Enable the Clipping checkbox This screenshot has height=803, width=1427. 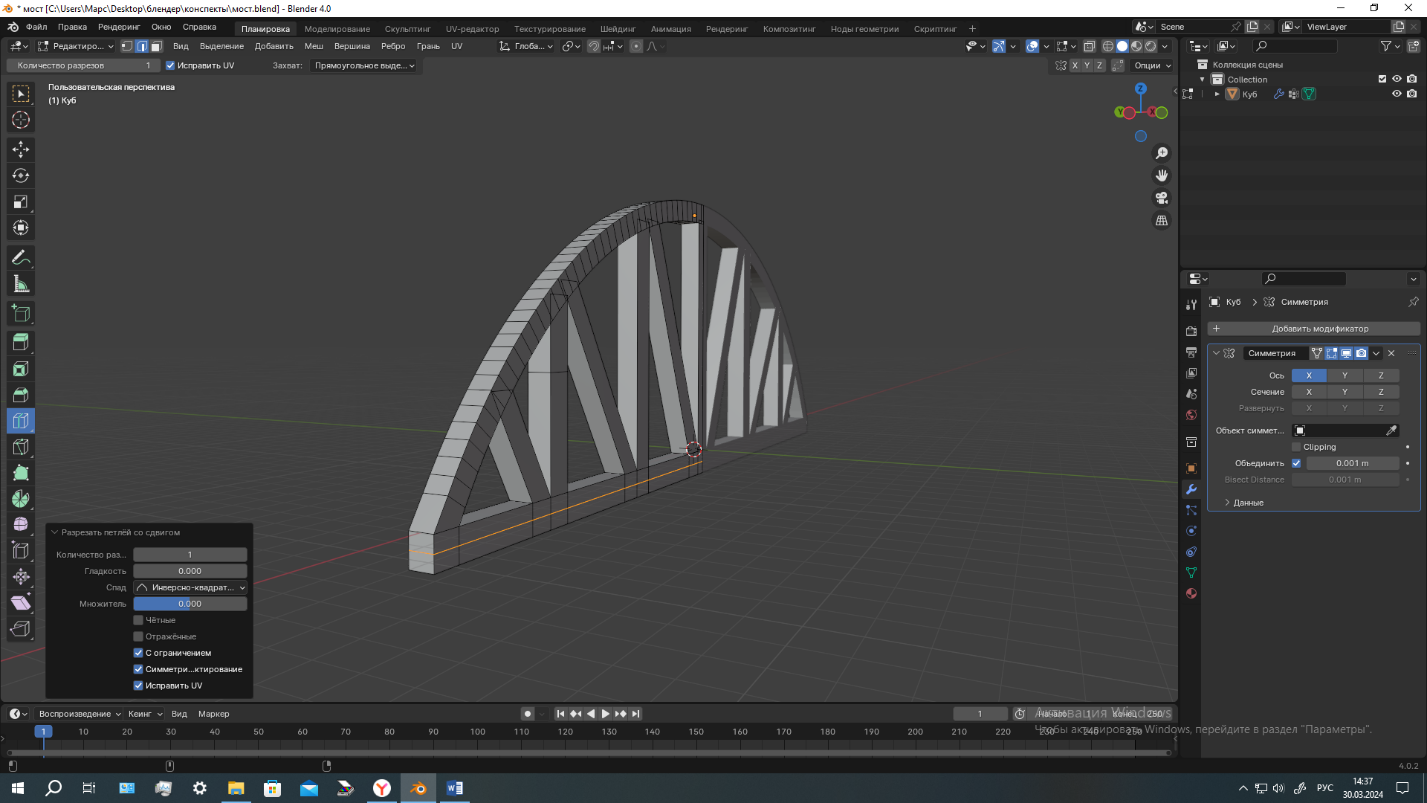click(x=1297, y=447)
